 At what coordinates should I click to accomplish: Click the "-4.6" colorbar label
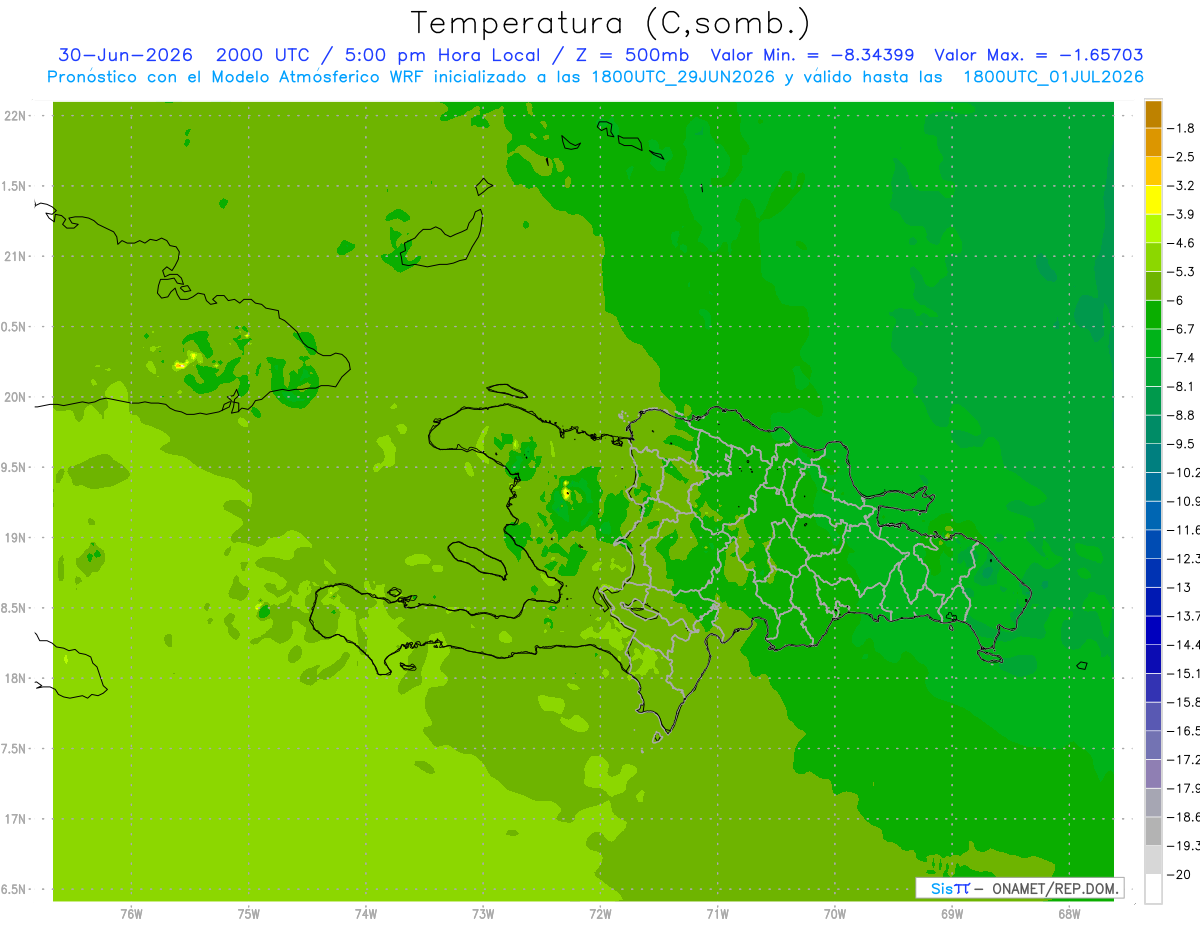point(1182,243)
